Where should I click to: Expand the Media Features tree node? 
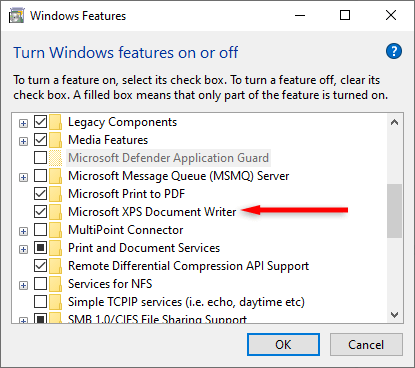(23, 142)
